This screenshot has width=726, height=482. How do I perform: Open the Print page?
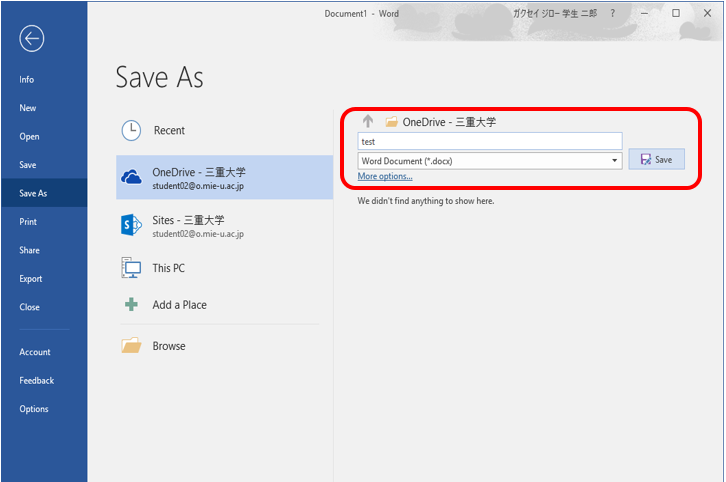click(x=28, y=222)
